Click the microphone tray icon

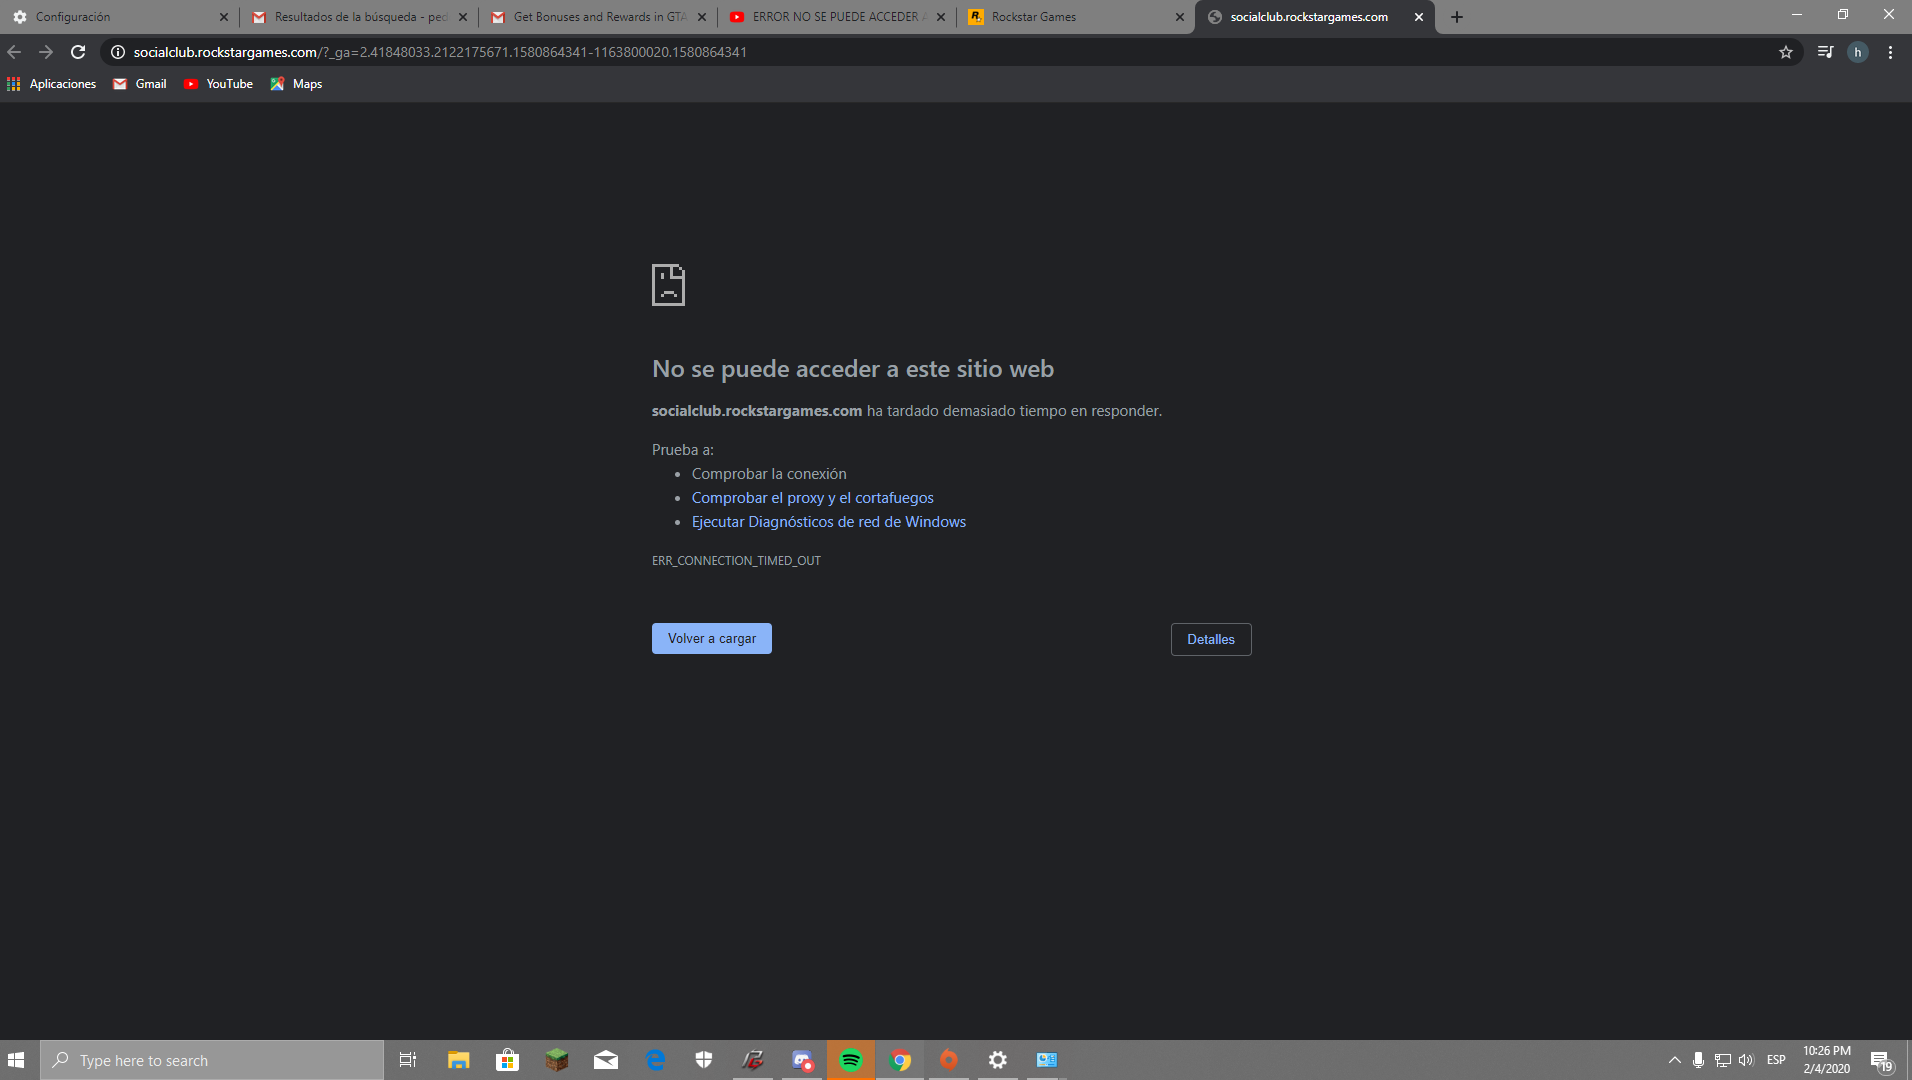tap(1698, 1060)
